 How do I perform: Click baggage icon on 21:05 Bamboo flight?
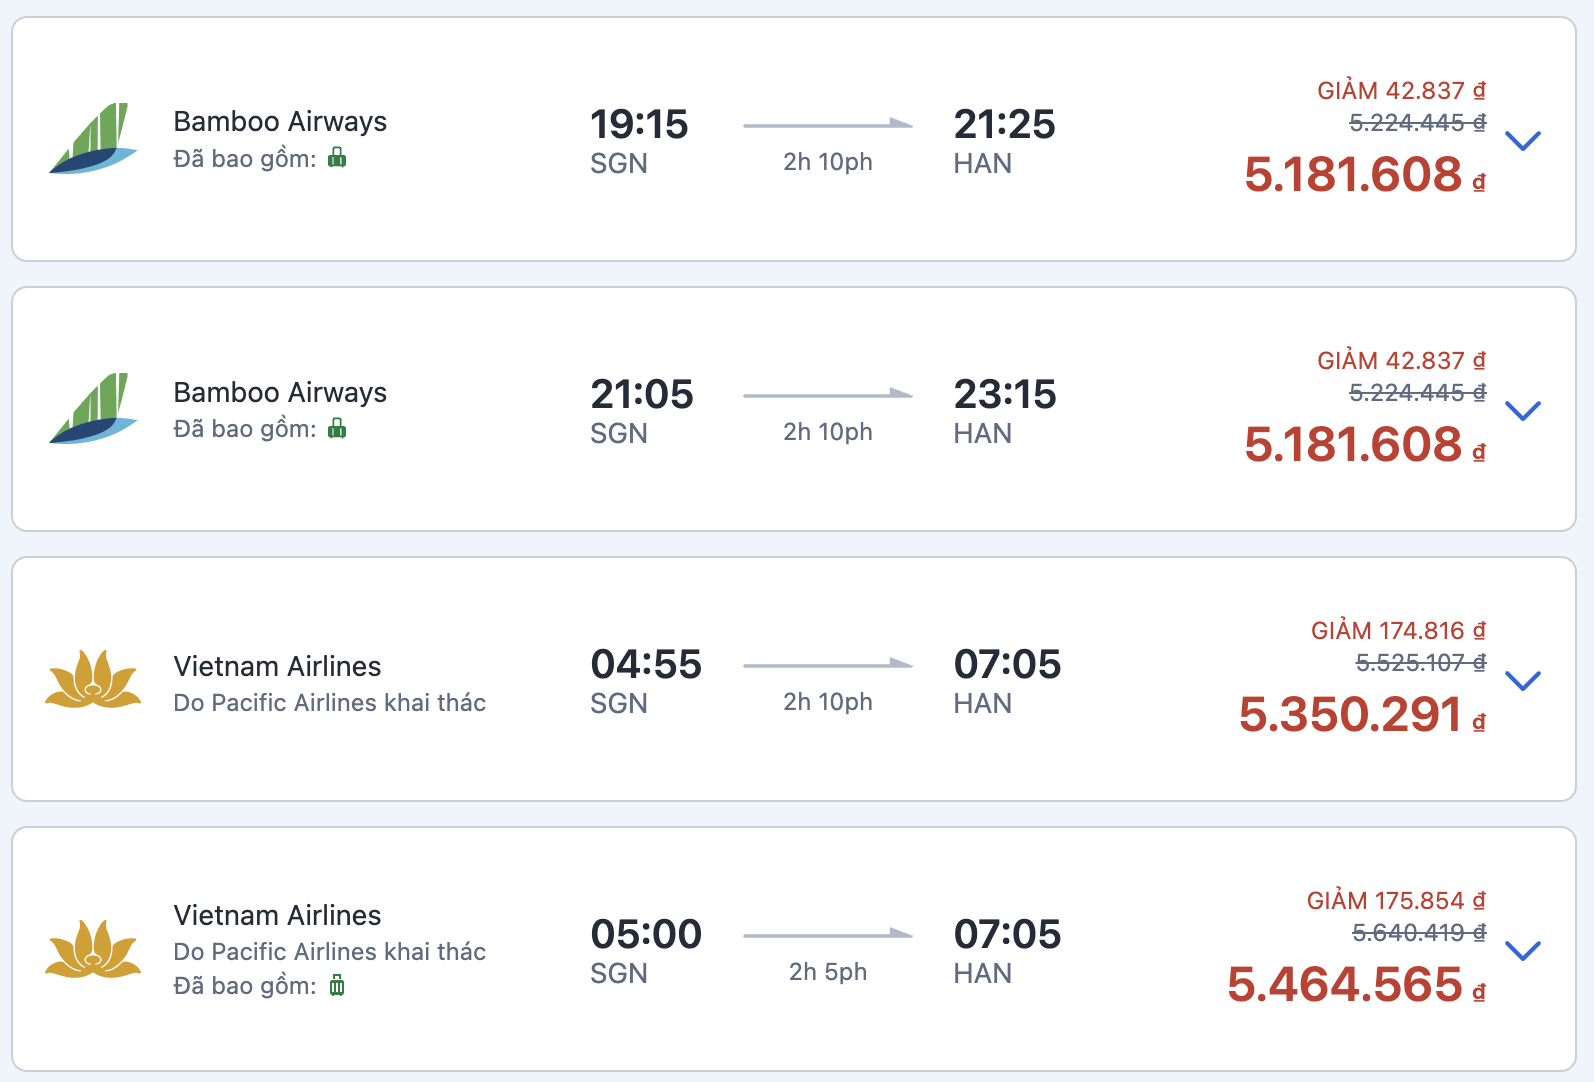337,429
